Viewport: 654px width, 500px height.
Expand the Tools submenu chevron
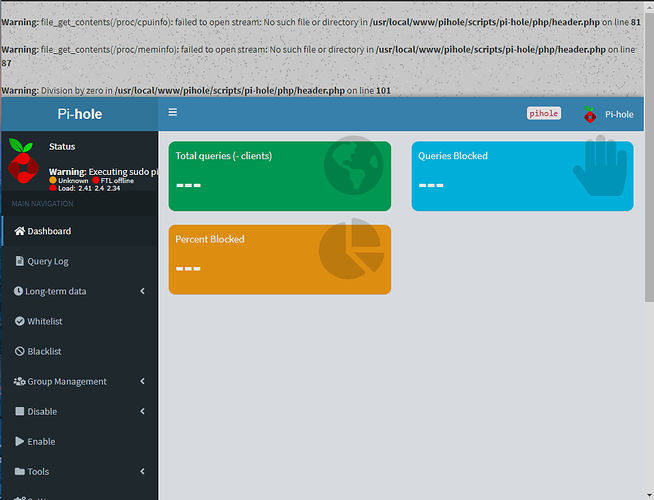[142, 471]
